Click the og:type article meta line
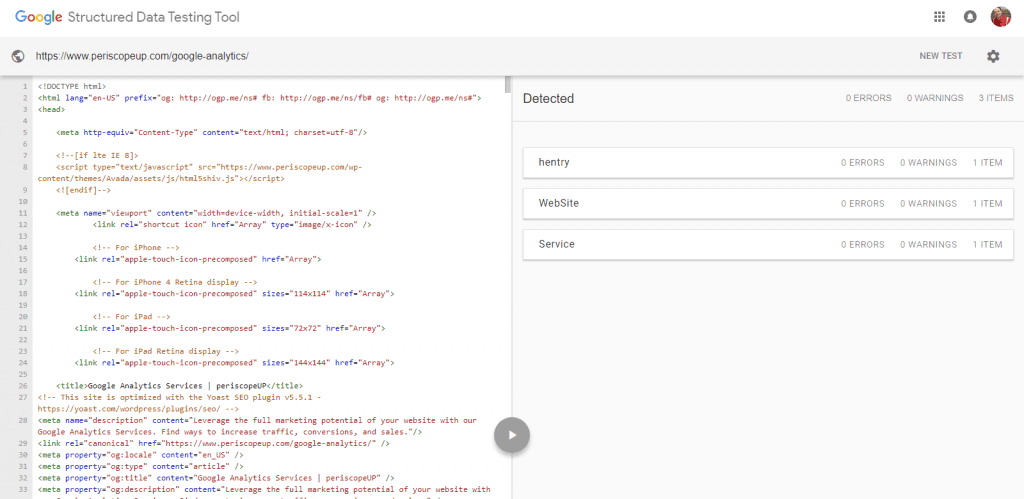The height and width of the screenshot is (499, 1024). (x=140, y=466)
